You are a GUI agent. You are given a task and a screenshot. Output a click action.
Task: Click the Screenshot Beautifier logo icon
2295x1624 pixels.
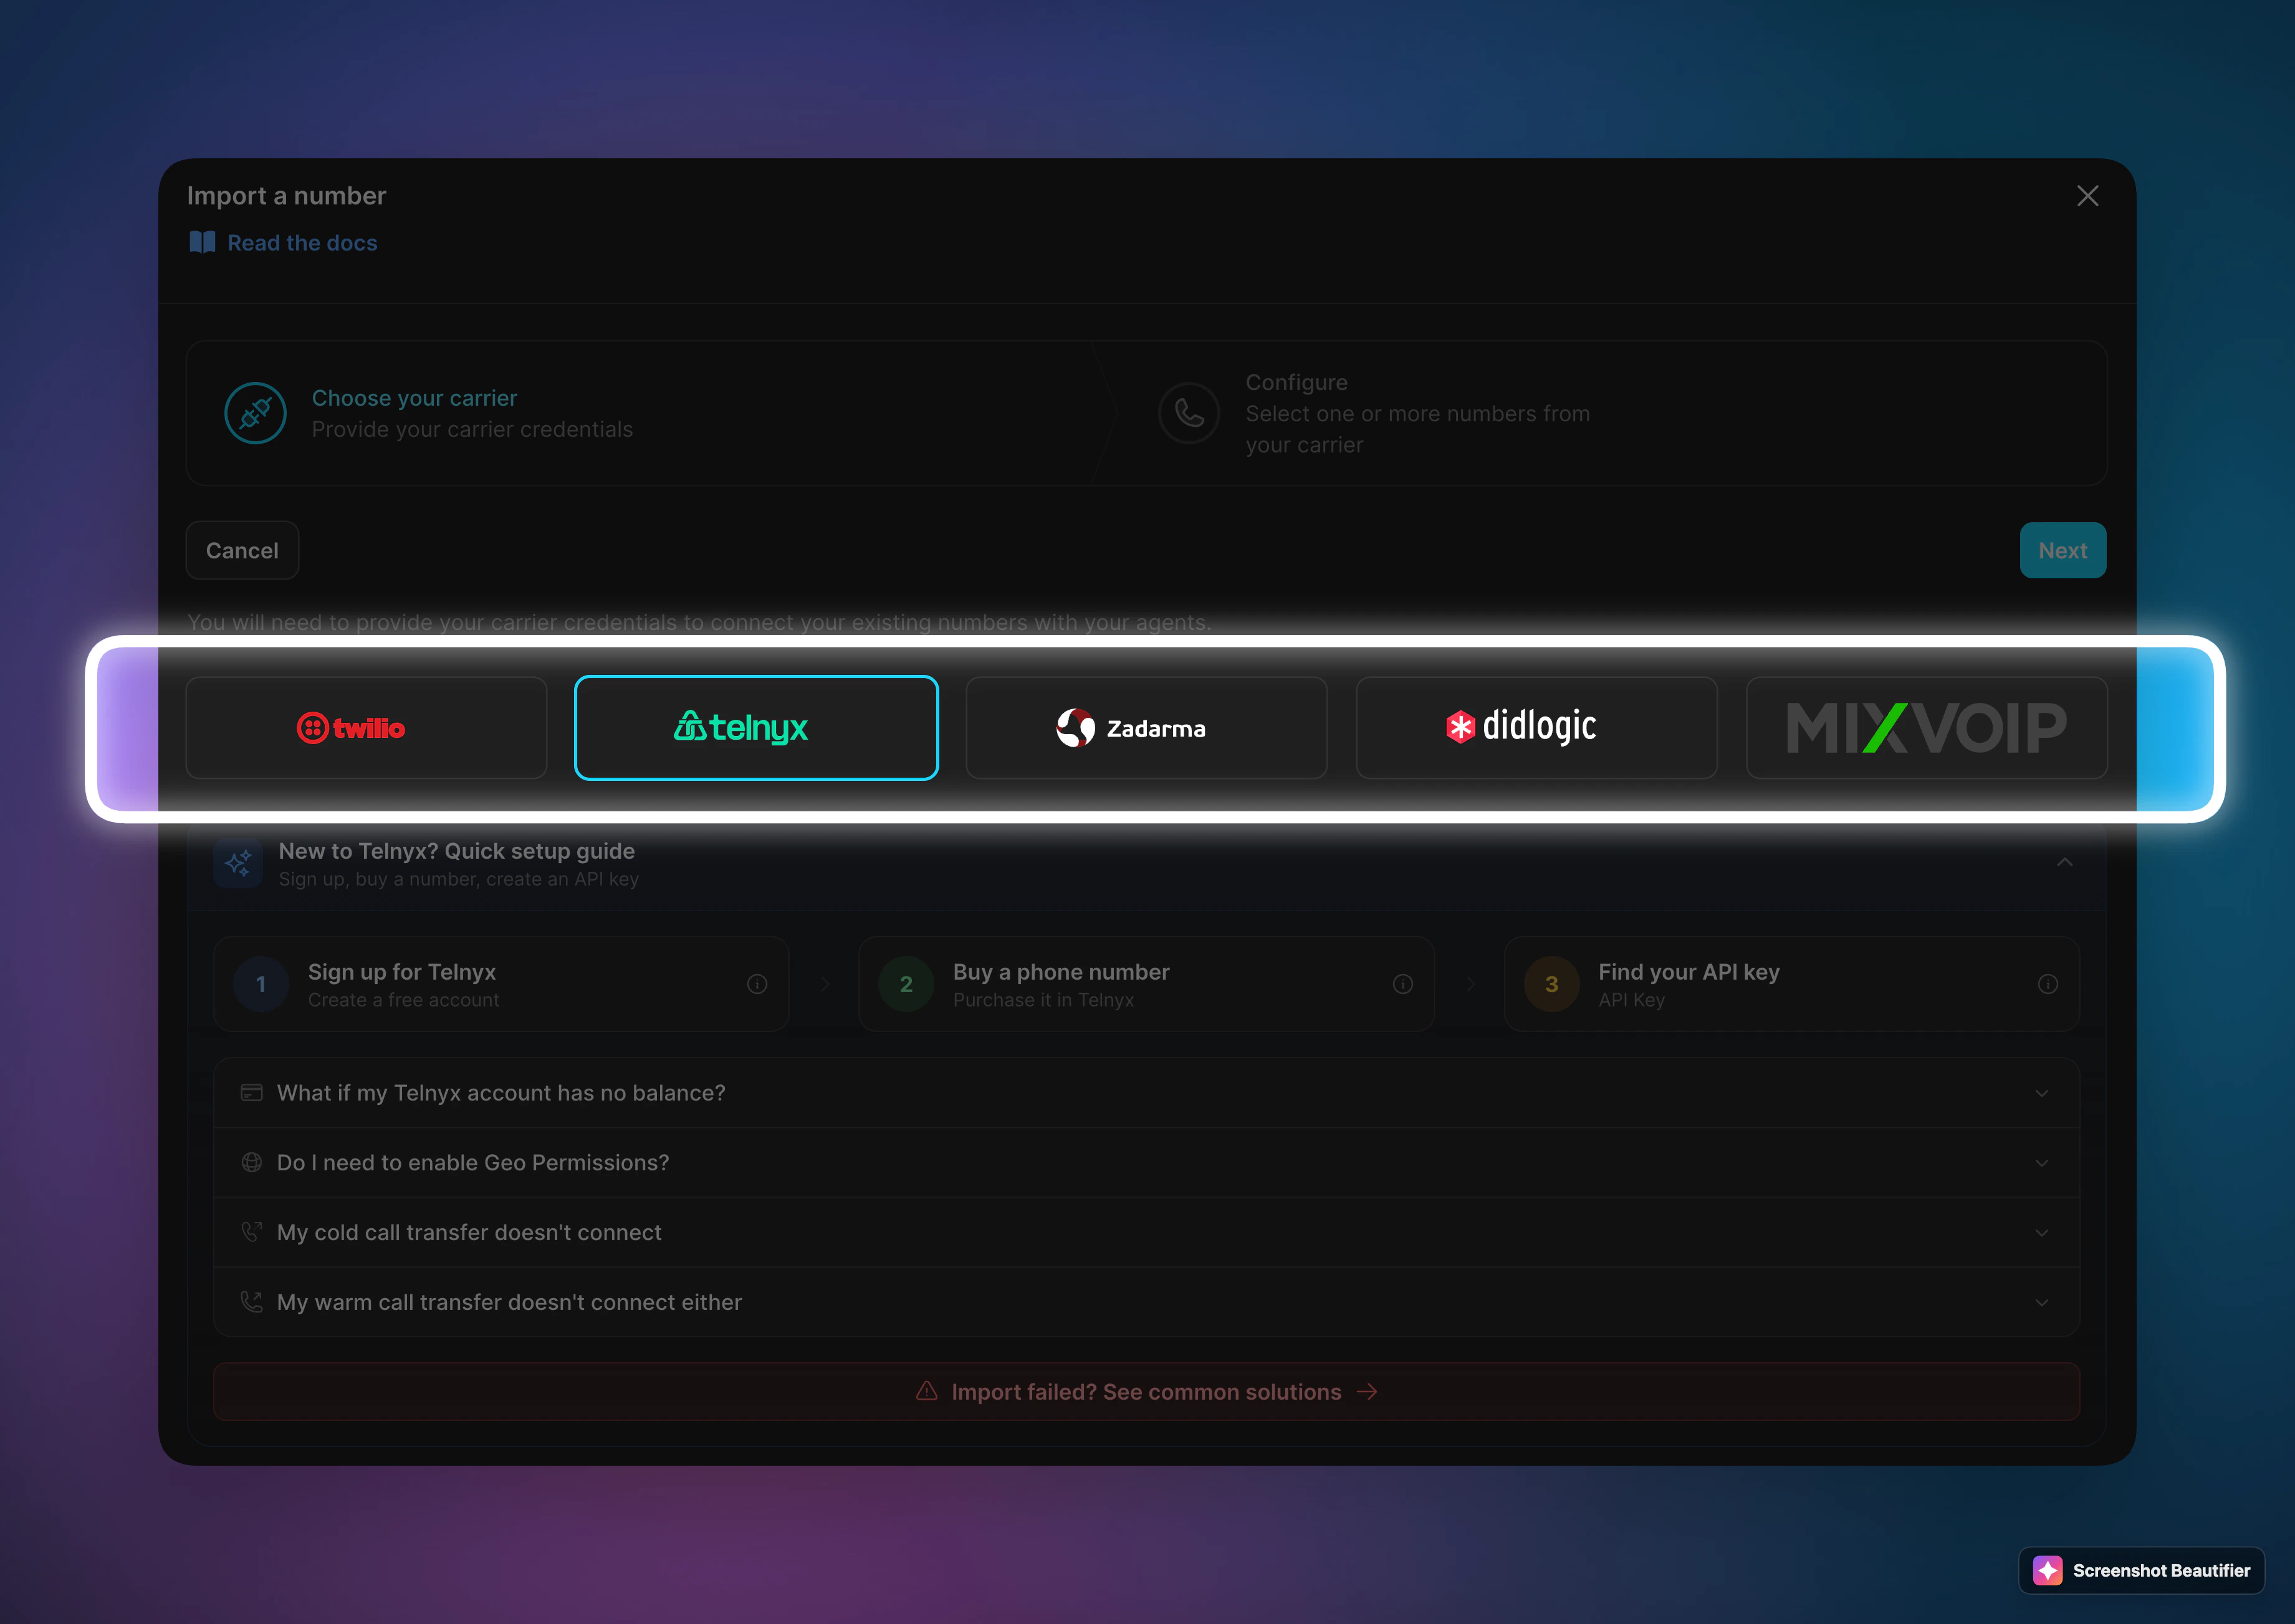coord(2048,1571)
